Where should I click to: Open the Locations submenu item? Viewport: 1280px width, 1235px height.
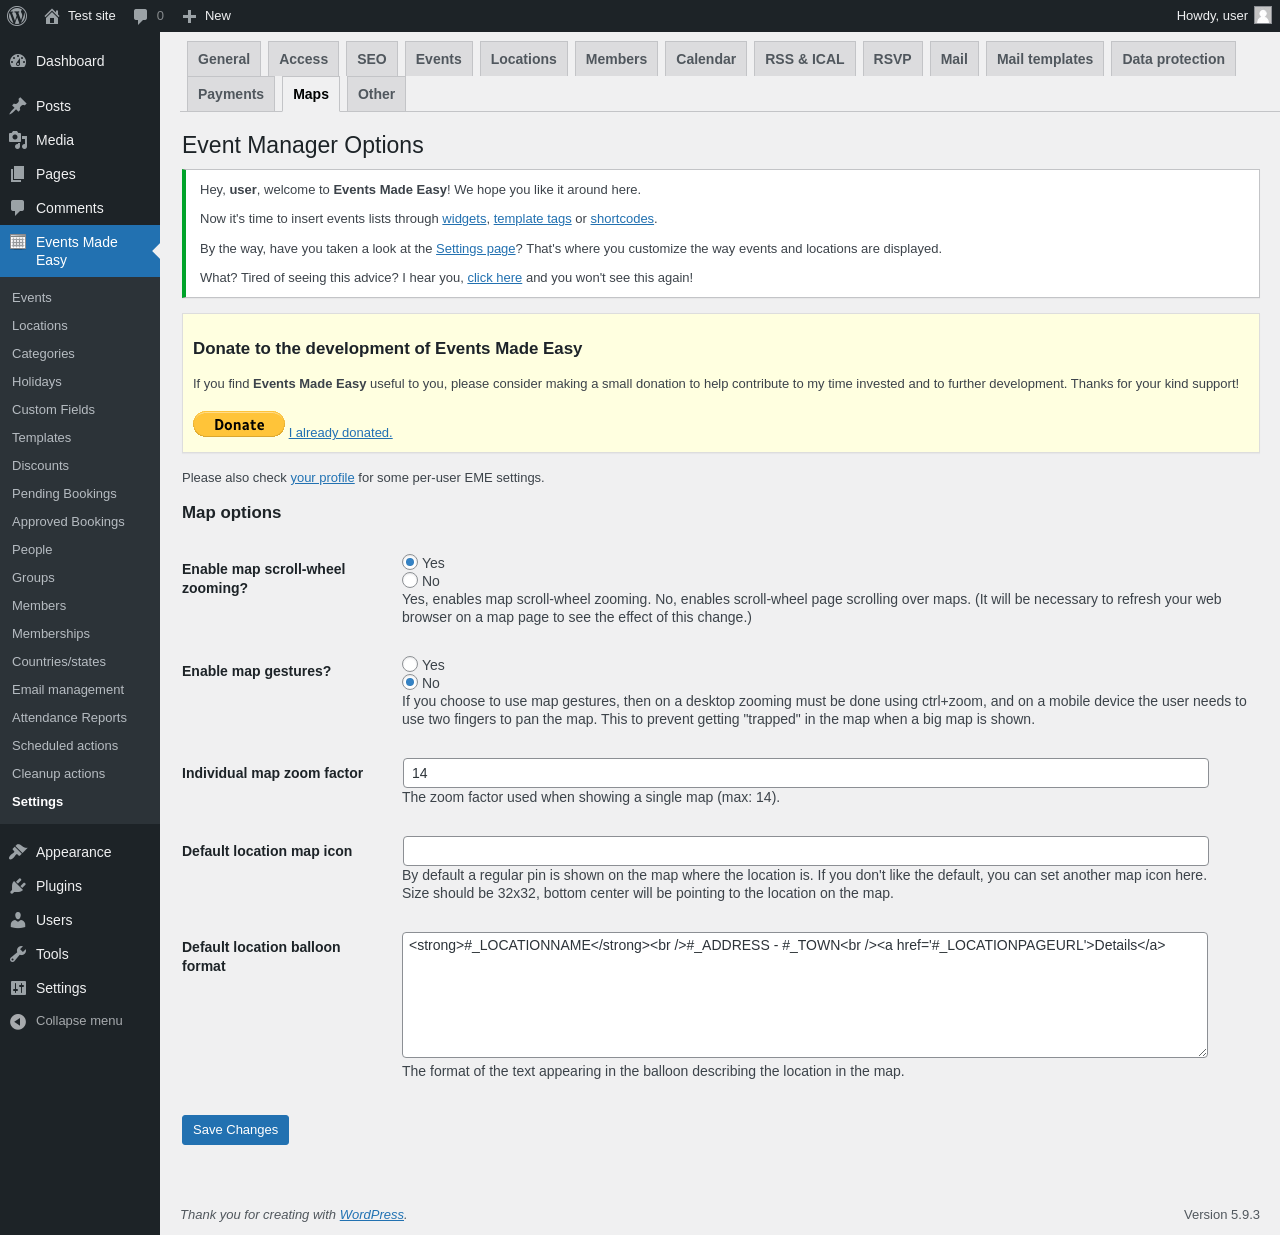pos(80,326)
